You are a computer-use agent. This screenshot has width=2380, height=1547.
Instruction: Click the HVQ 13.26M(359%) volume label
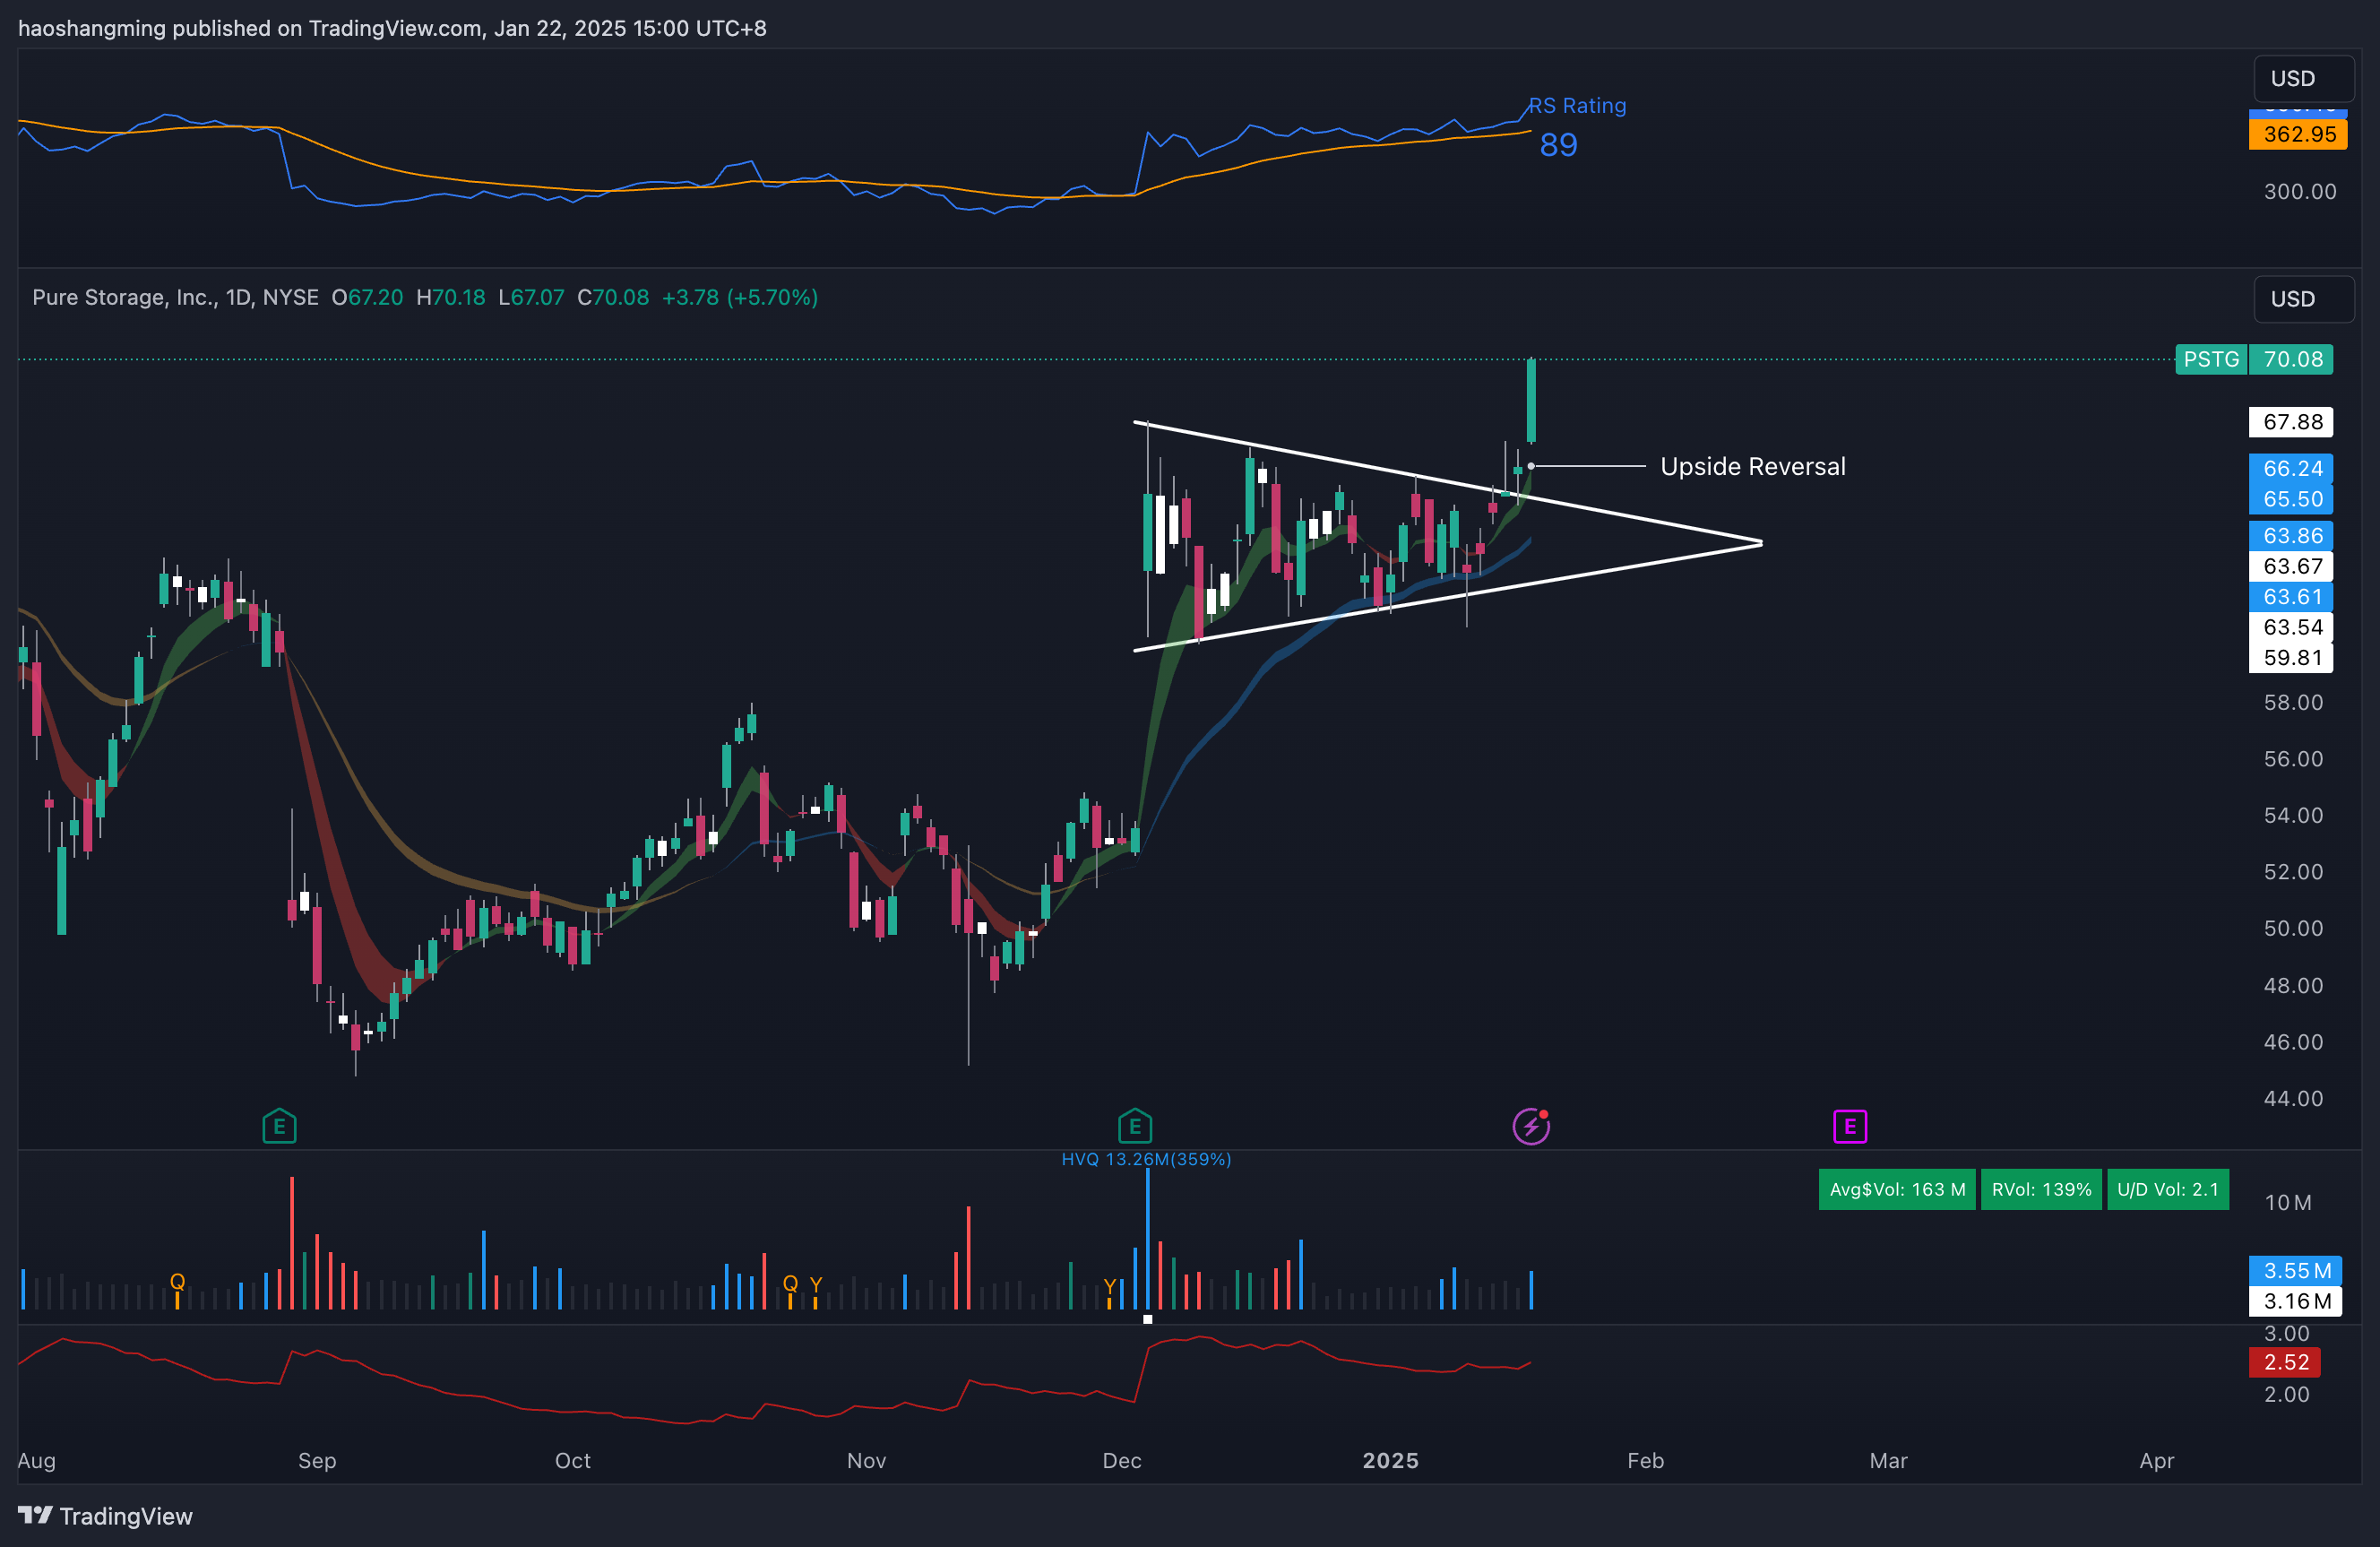coord(1145,1159)
